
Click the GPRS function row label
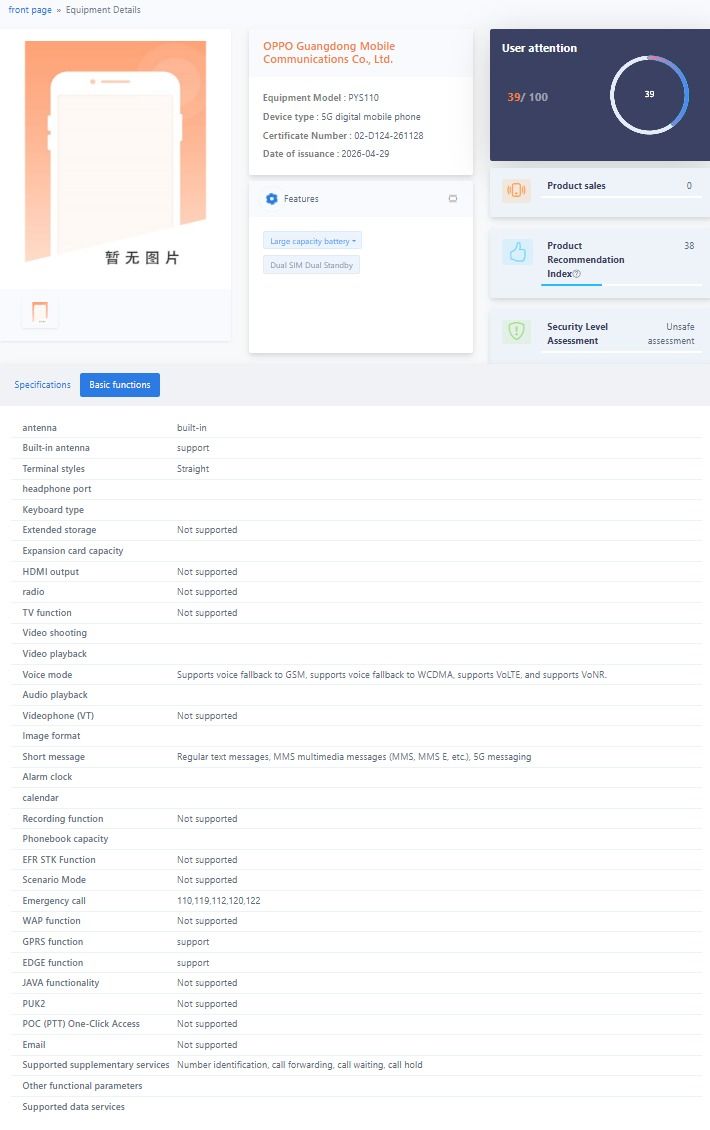[53, 943]
